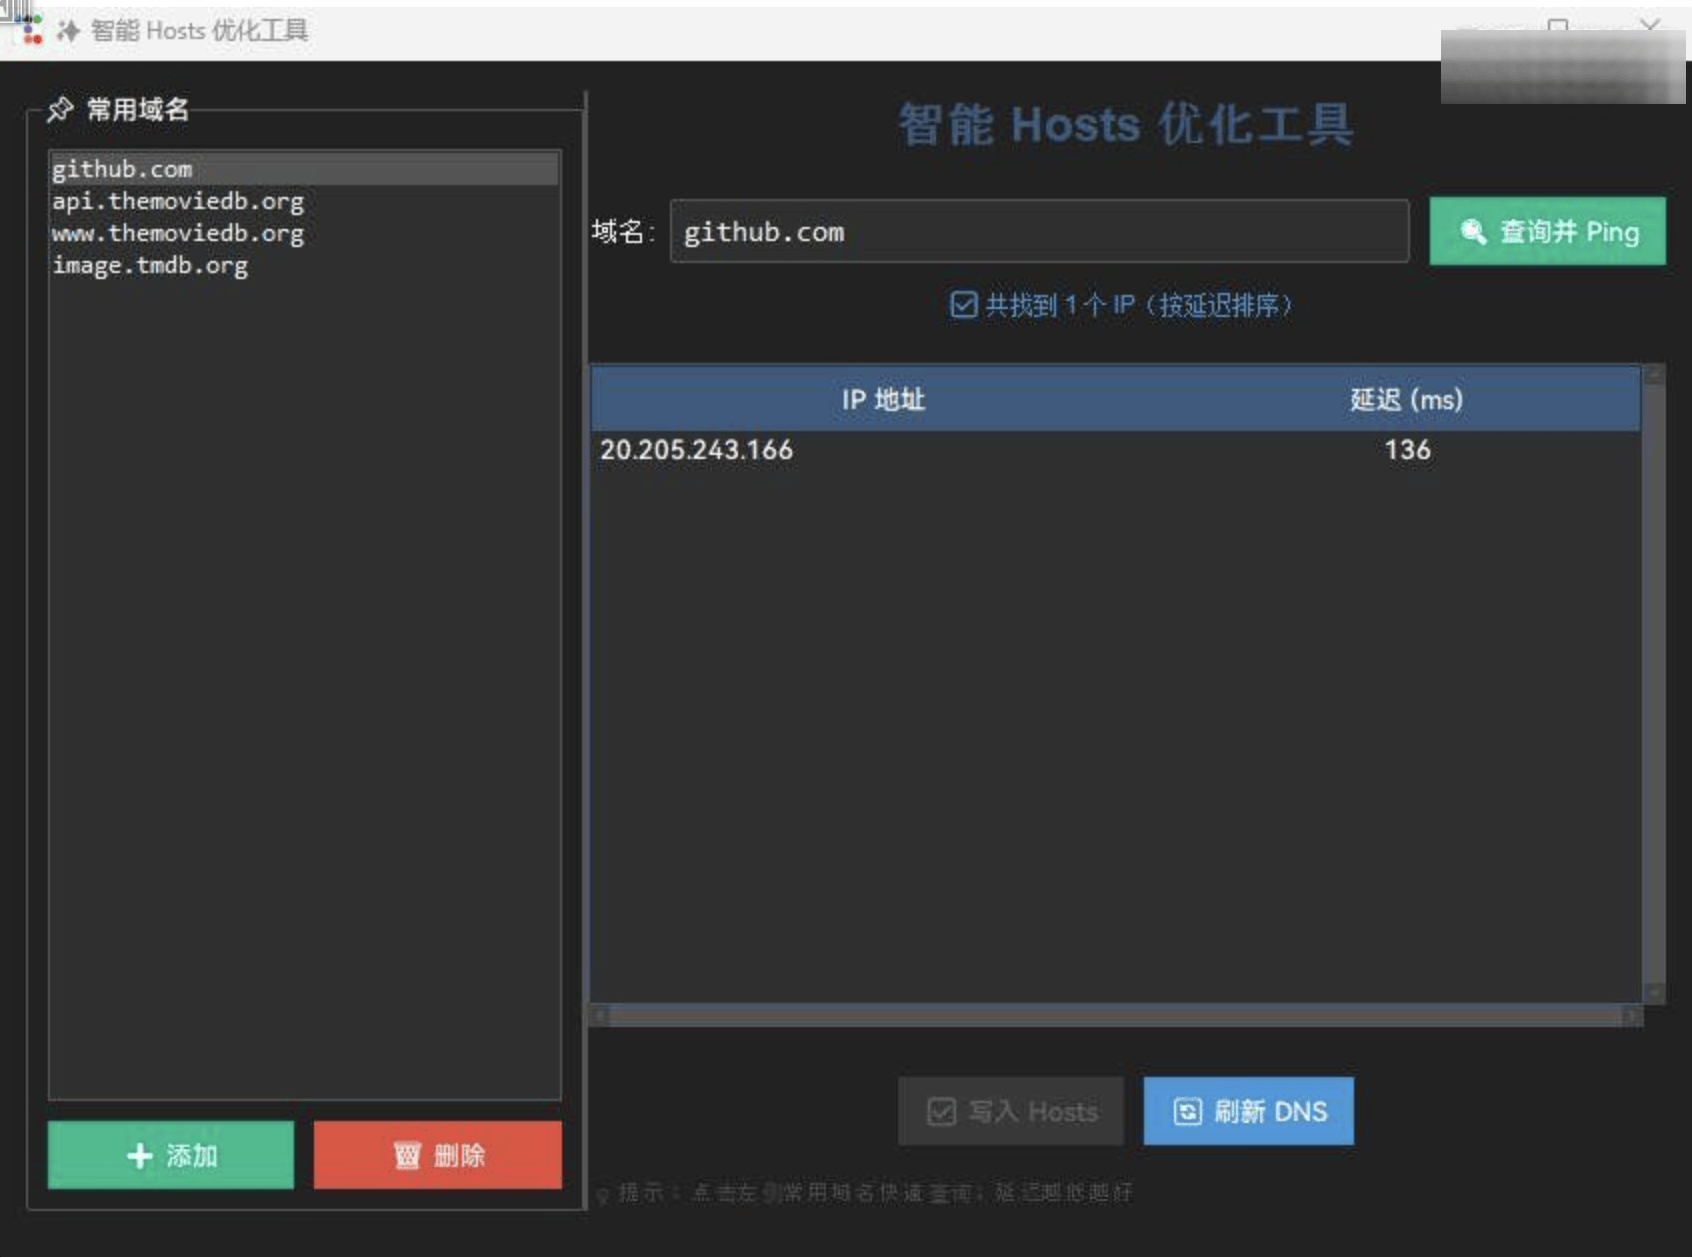Click the magnifier icon on 查询并 Ping button
This screenshot has width=1692, height=1258.
click(1473, 232)
